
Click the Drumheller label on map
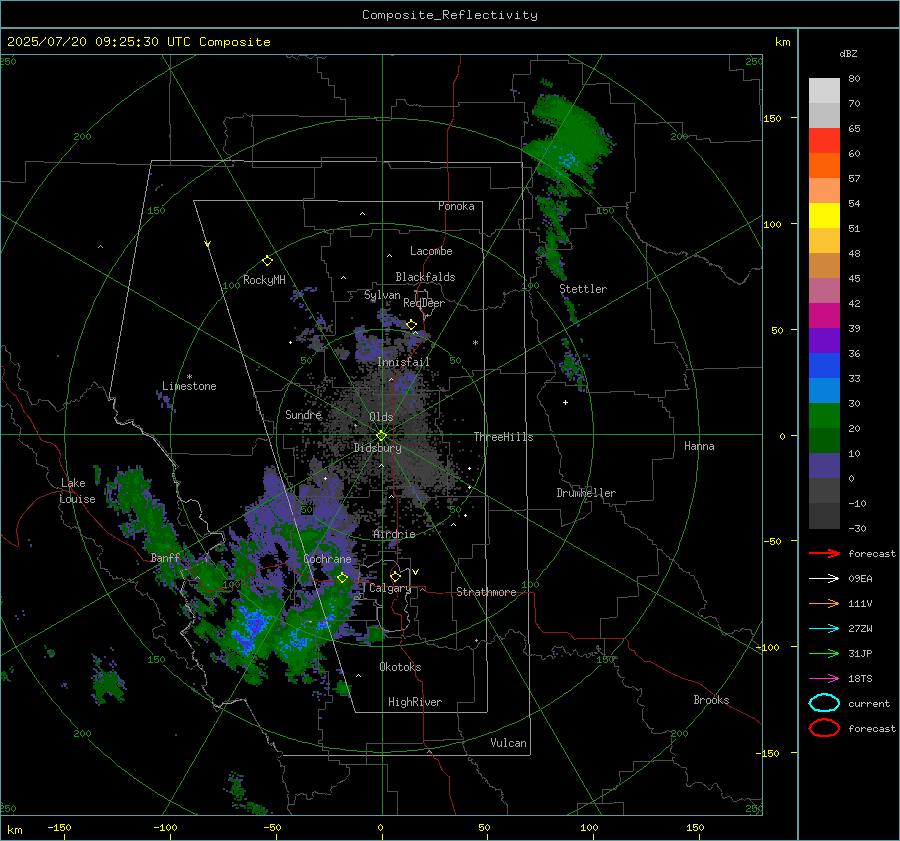pos(586,493)
